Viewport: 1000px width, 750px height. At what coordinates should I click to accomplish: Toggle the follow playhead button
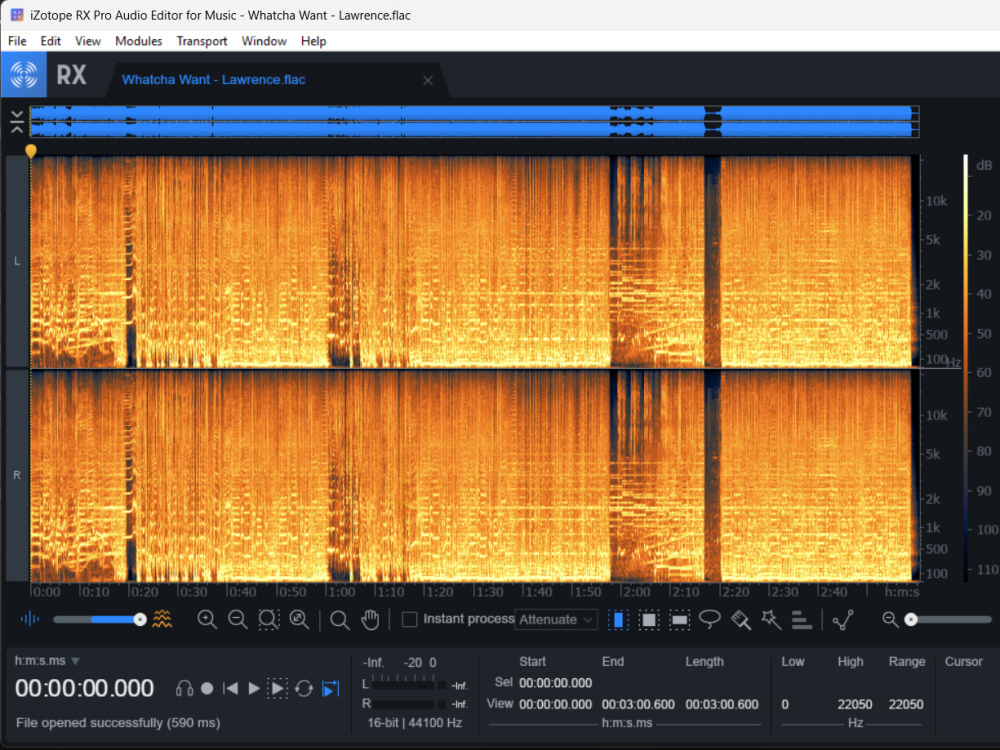(x=330, y=689)
